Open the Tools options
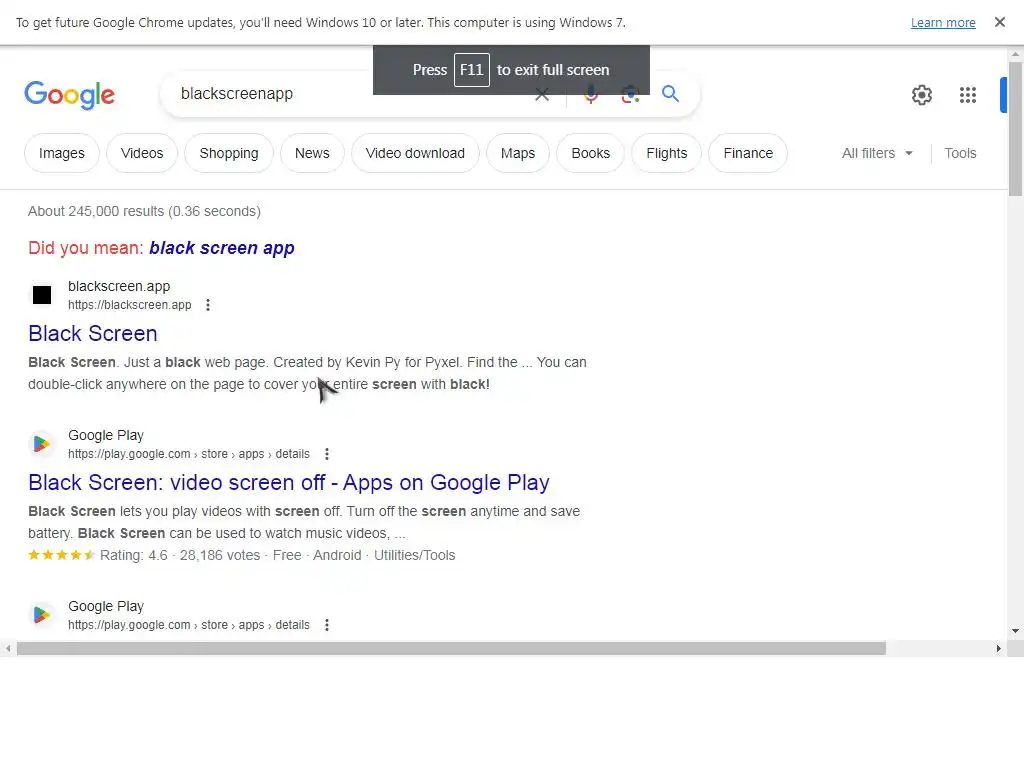The height and width of the screenshot is (768, 1024). [x=960, y=153]
